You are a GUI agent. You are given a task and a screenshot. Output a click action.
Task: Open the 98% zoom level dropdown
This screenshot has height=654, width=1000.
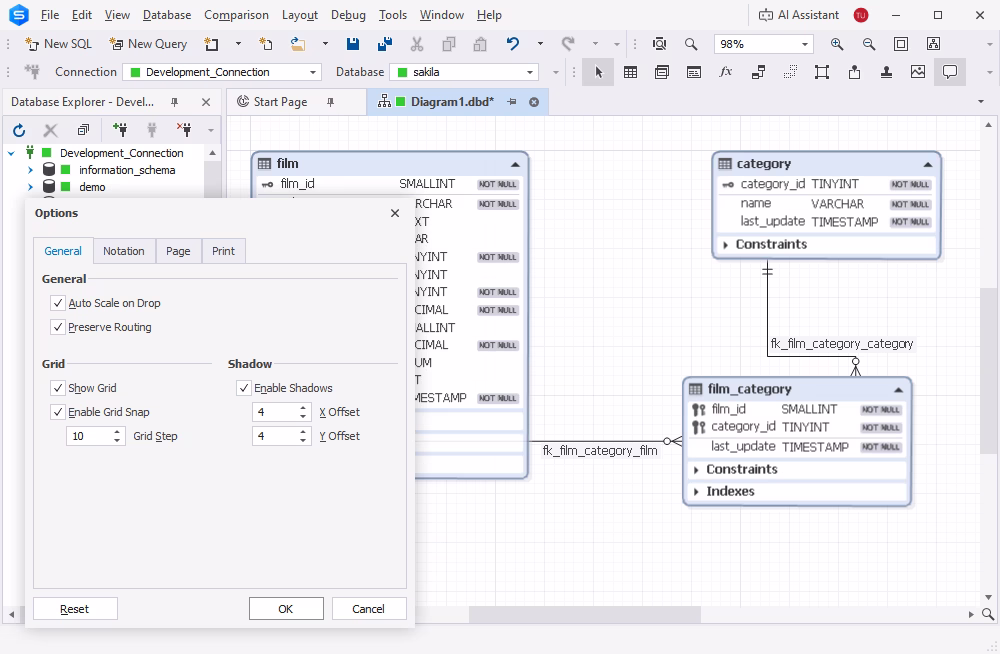click(805, 44)
